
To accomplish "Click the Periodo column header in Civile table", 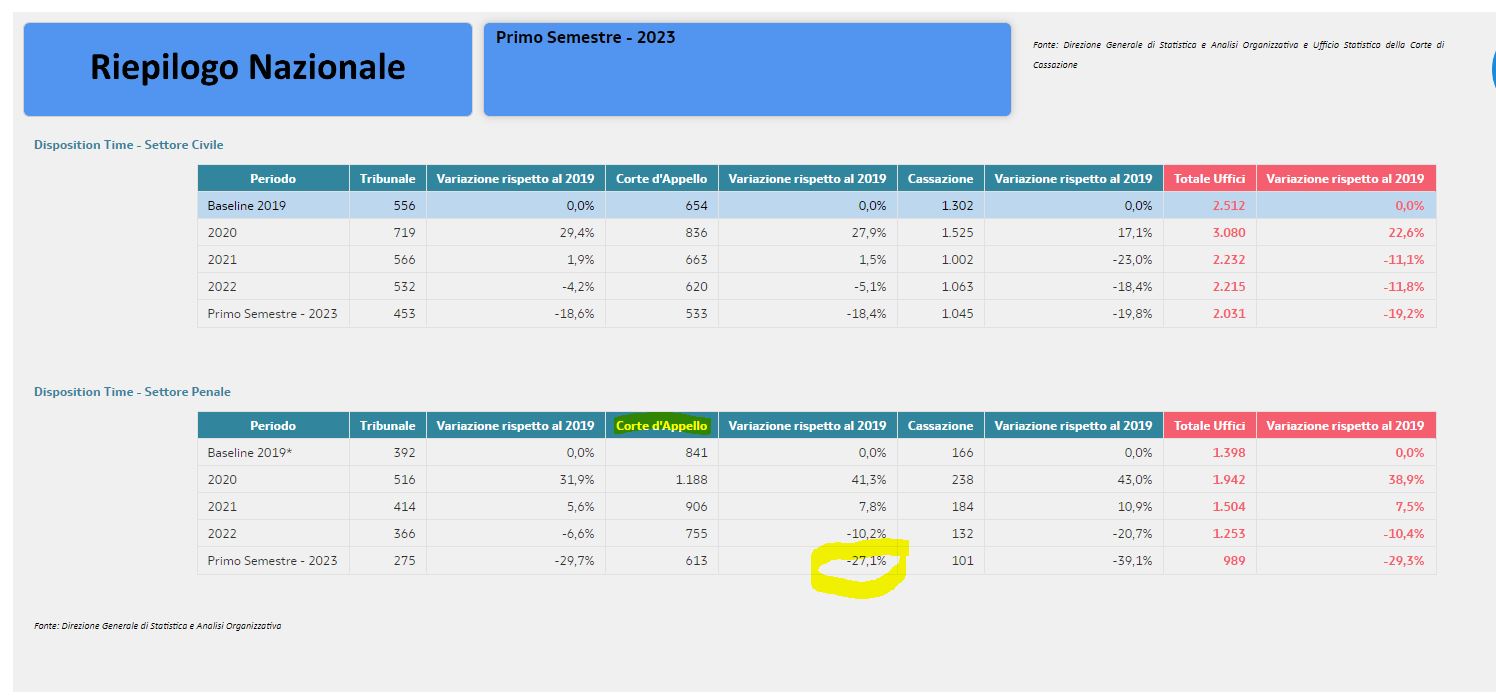I will 273,179.
